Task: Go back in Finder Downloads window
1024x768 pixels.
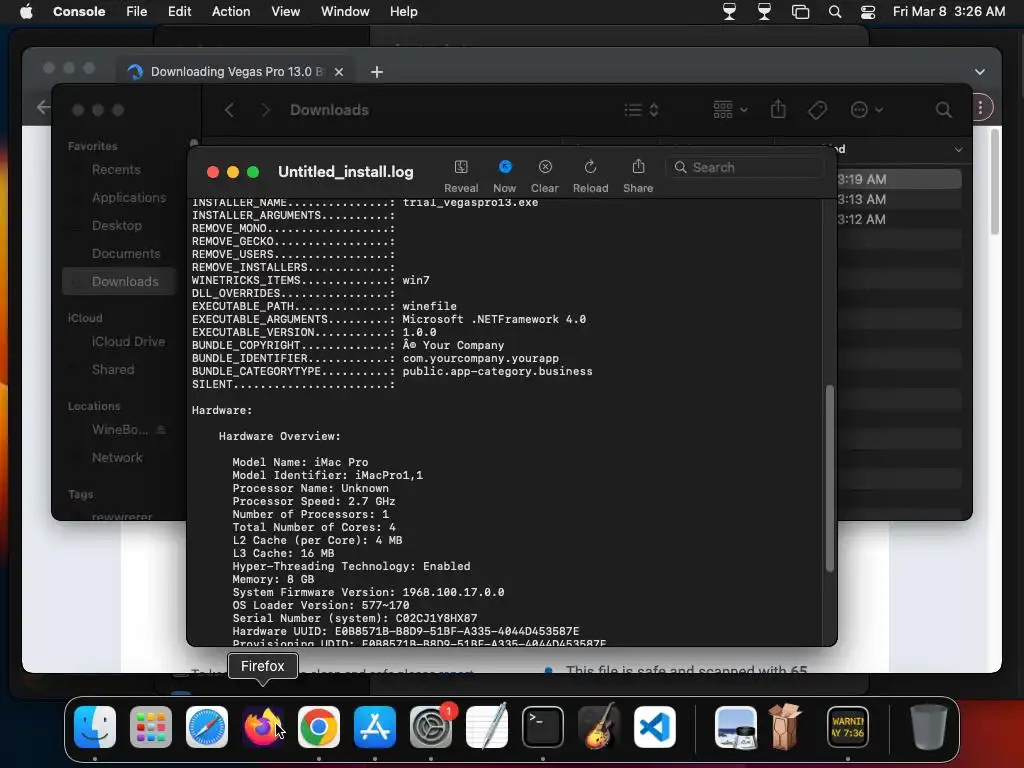Action: tap(229, 110)
